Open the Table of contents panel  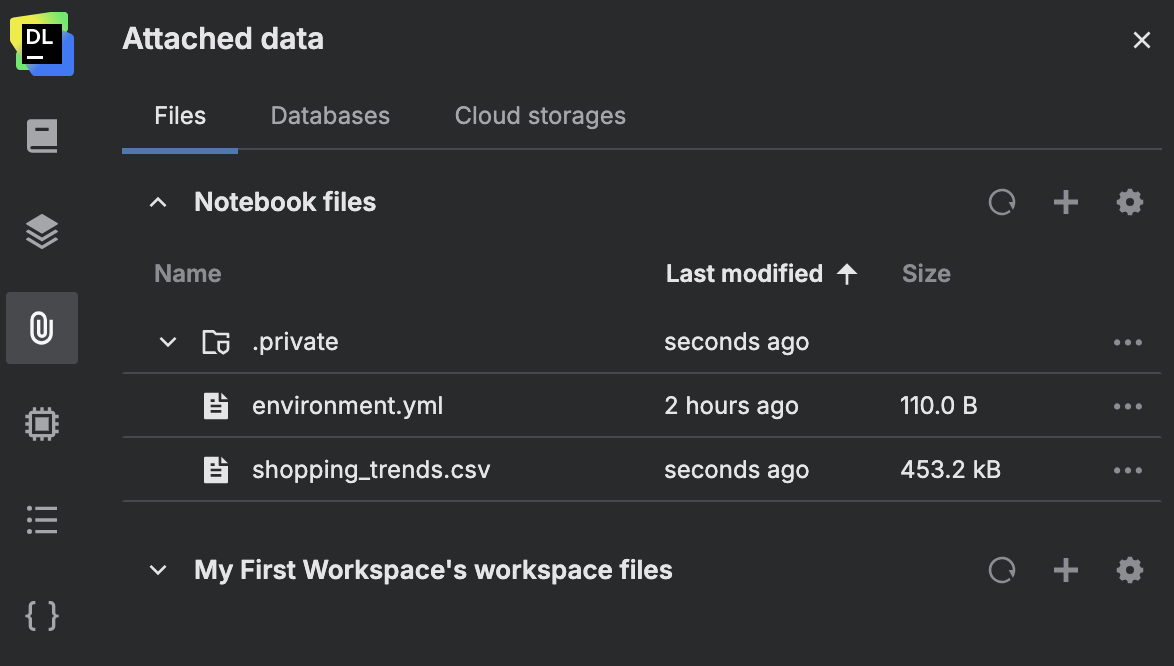42,520
